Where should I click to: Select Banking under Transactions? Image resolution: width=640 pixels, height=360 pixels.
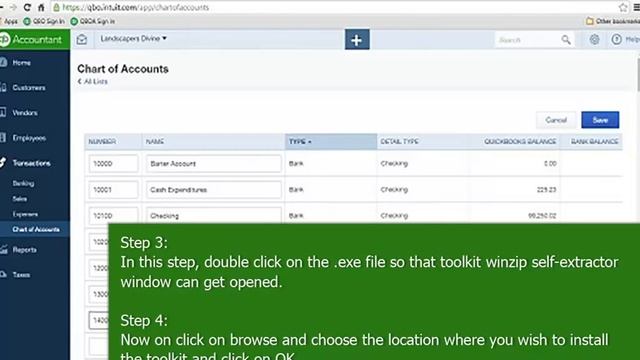(23, 183)
